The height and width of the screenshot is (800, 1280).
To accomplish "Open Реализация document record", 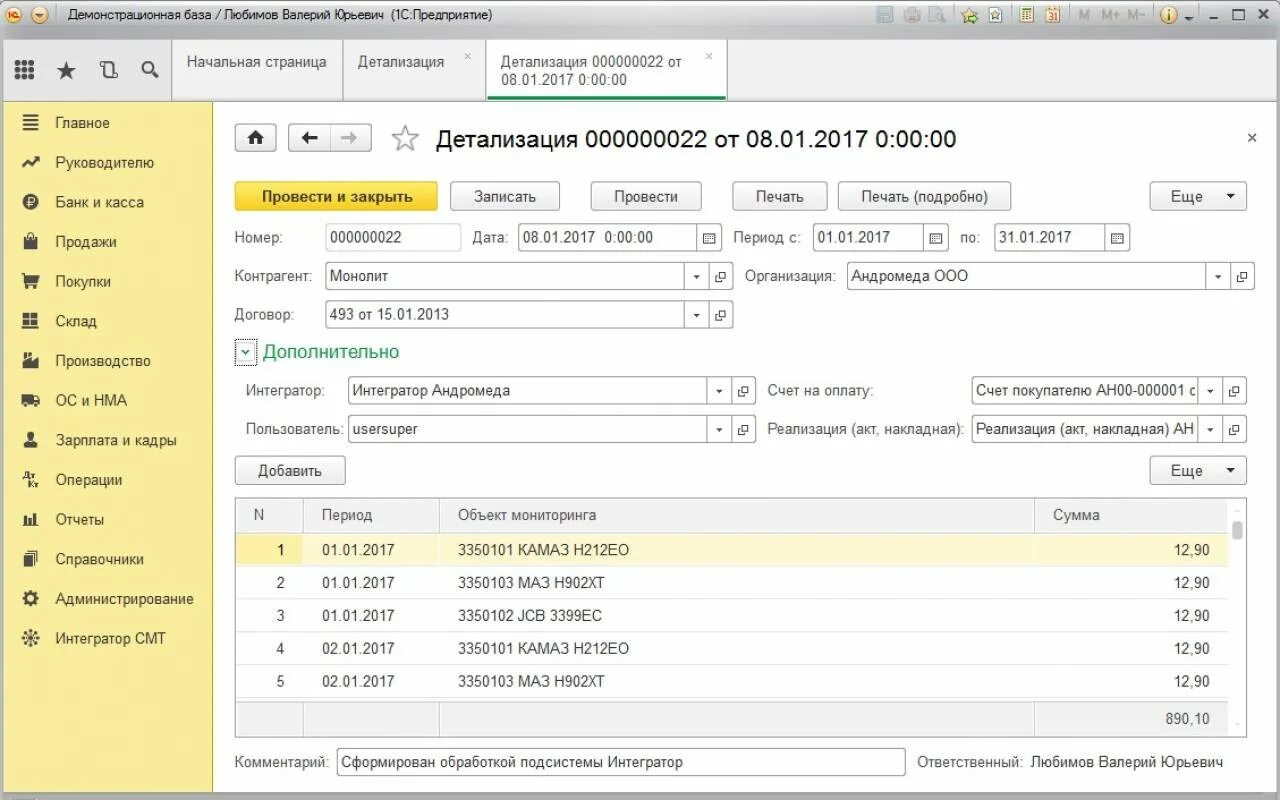I will coord(1235,430).
